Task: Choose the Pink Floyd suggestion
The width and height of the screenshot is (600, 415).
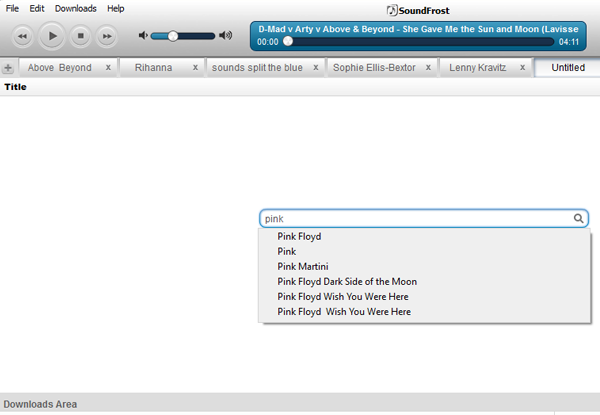Action: pyautogui.click(x=424, y=236)
